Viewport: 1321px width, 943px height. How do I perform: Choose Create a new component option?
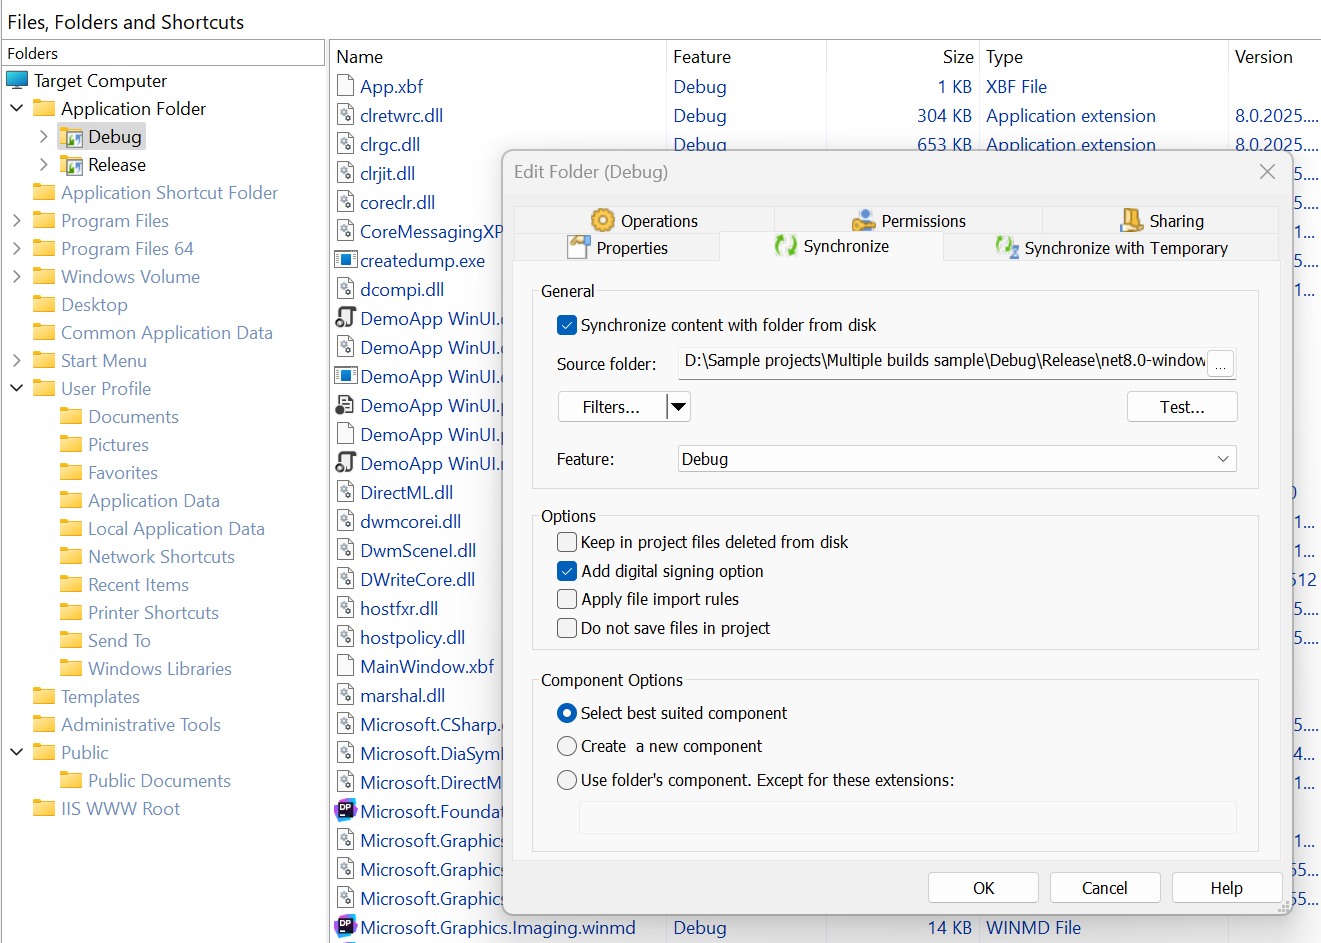pyautogui.click(x=567, y=746)
